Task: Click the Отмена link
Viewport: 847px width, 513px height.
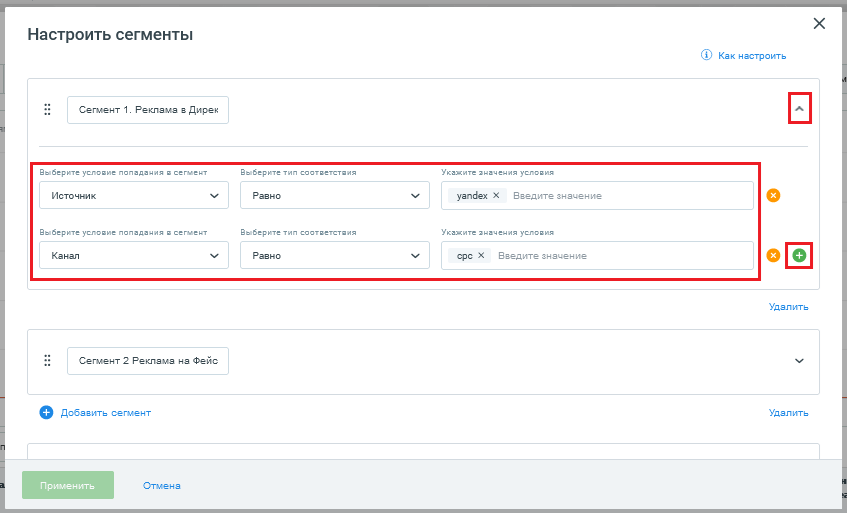Action: (162, 485)
